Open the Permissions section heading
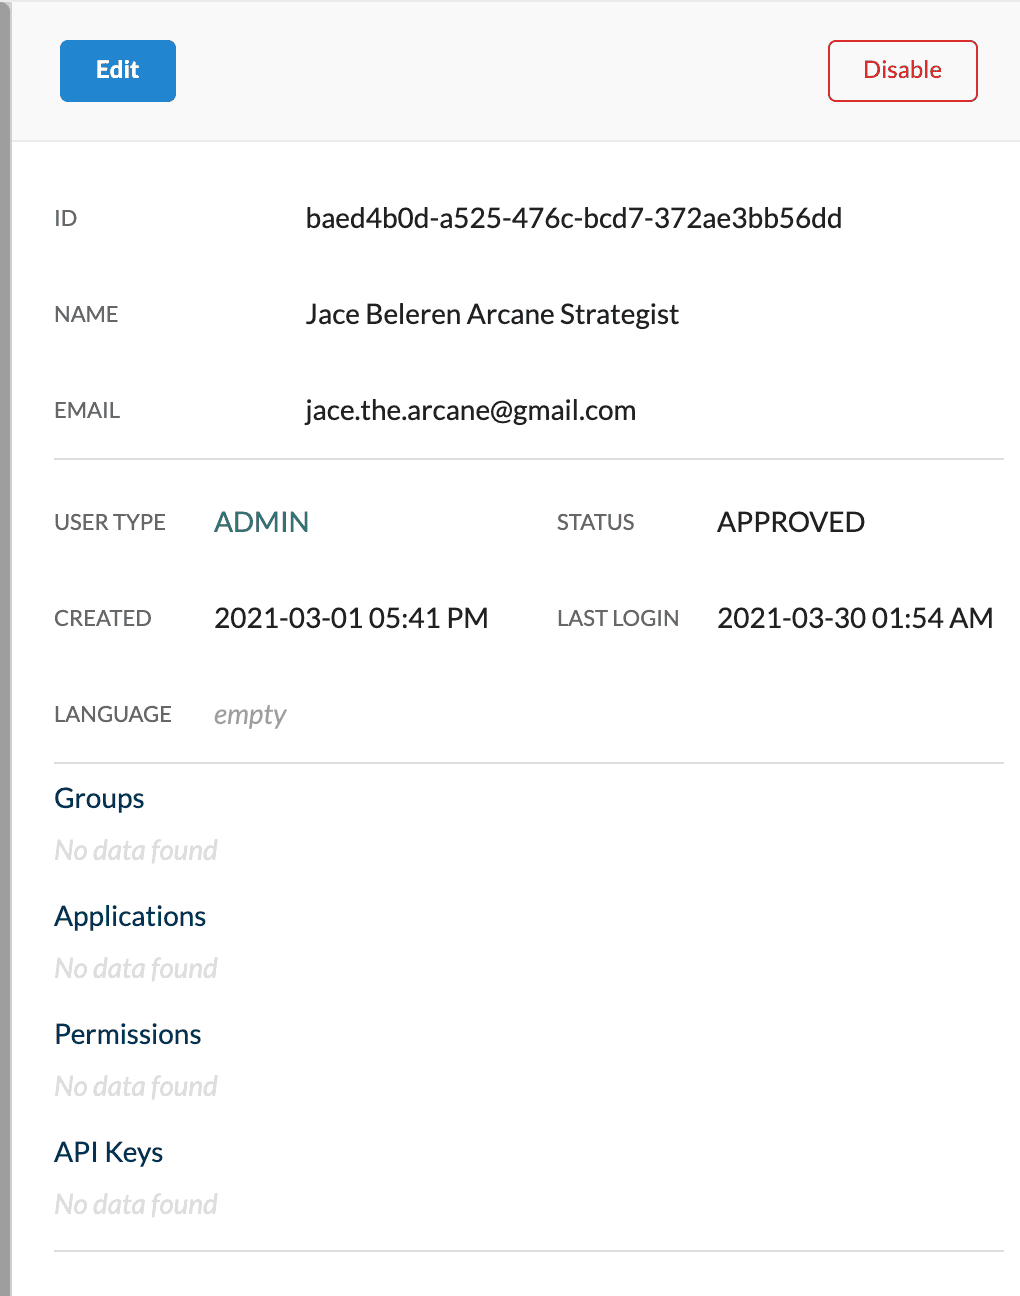 (128, 1034)
